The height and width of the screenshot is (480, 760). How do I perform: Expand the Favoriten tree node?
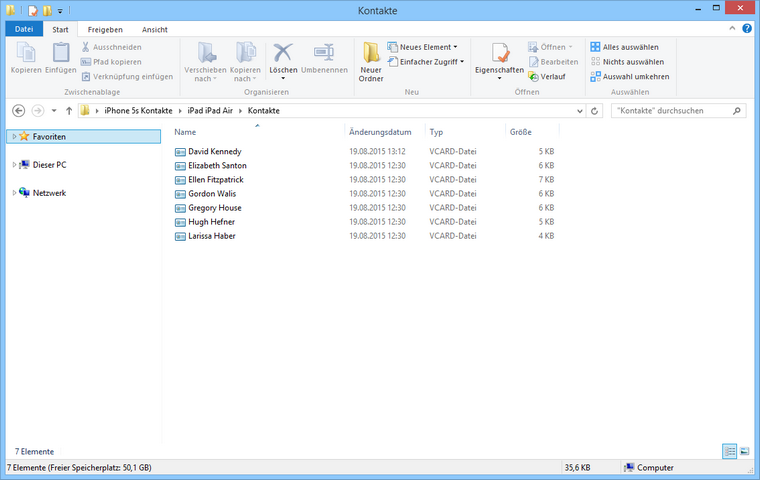[x=13, y=136]
